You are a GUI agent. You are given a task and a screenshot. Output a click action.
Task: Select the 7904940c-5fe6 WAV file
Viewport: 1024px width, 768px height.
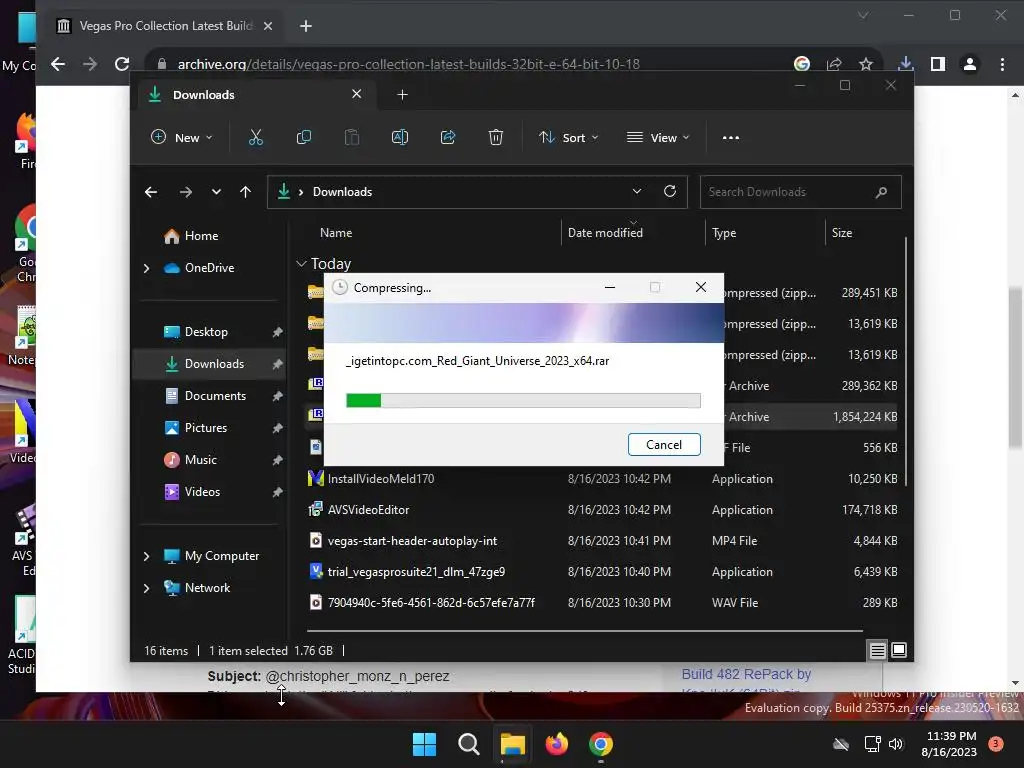pos(431,603)
